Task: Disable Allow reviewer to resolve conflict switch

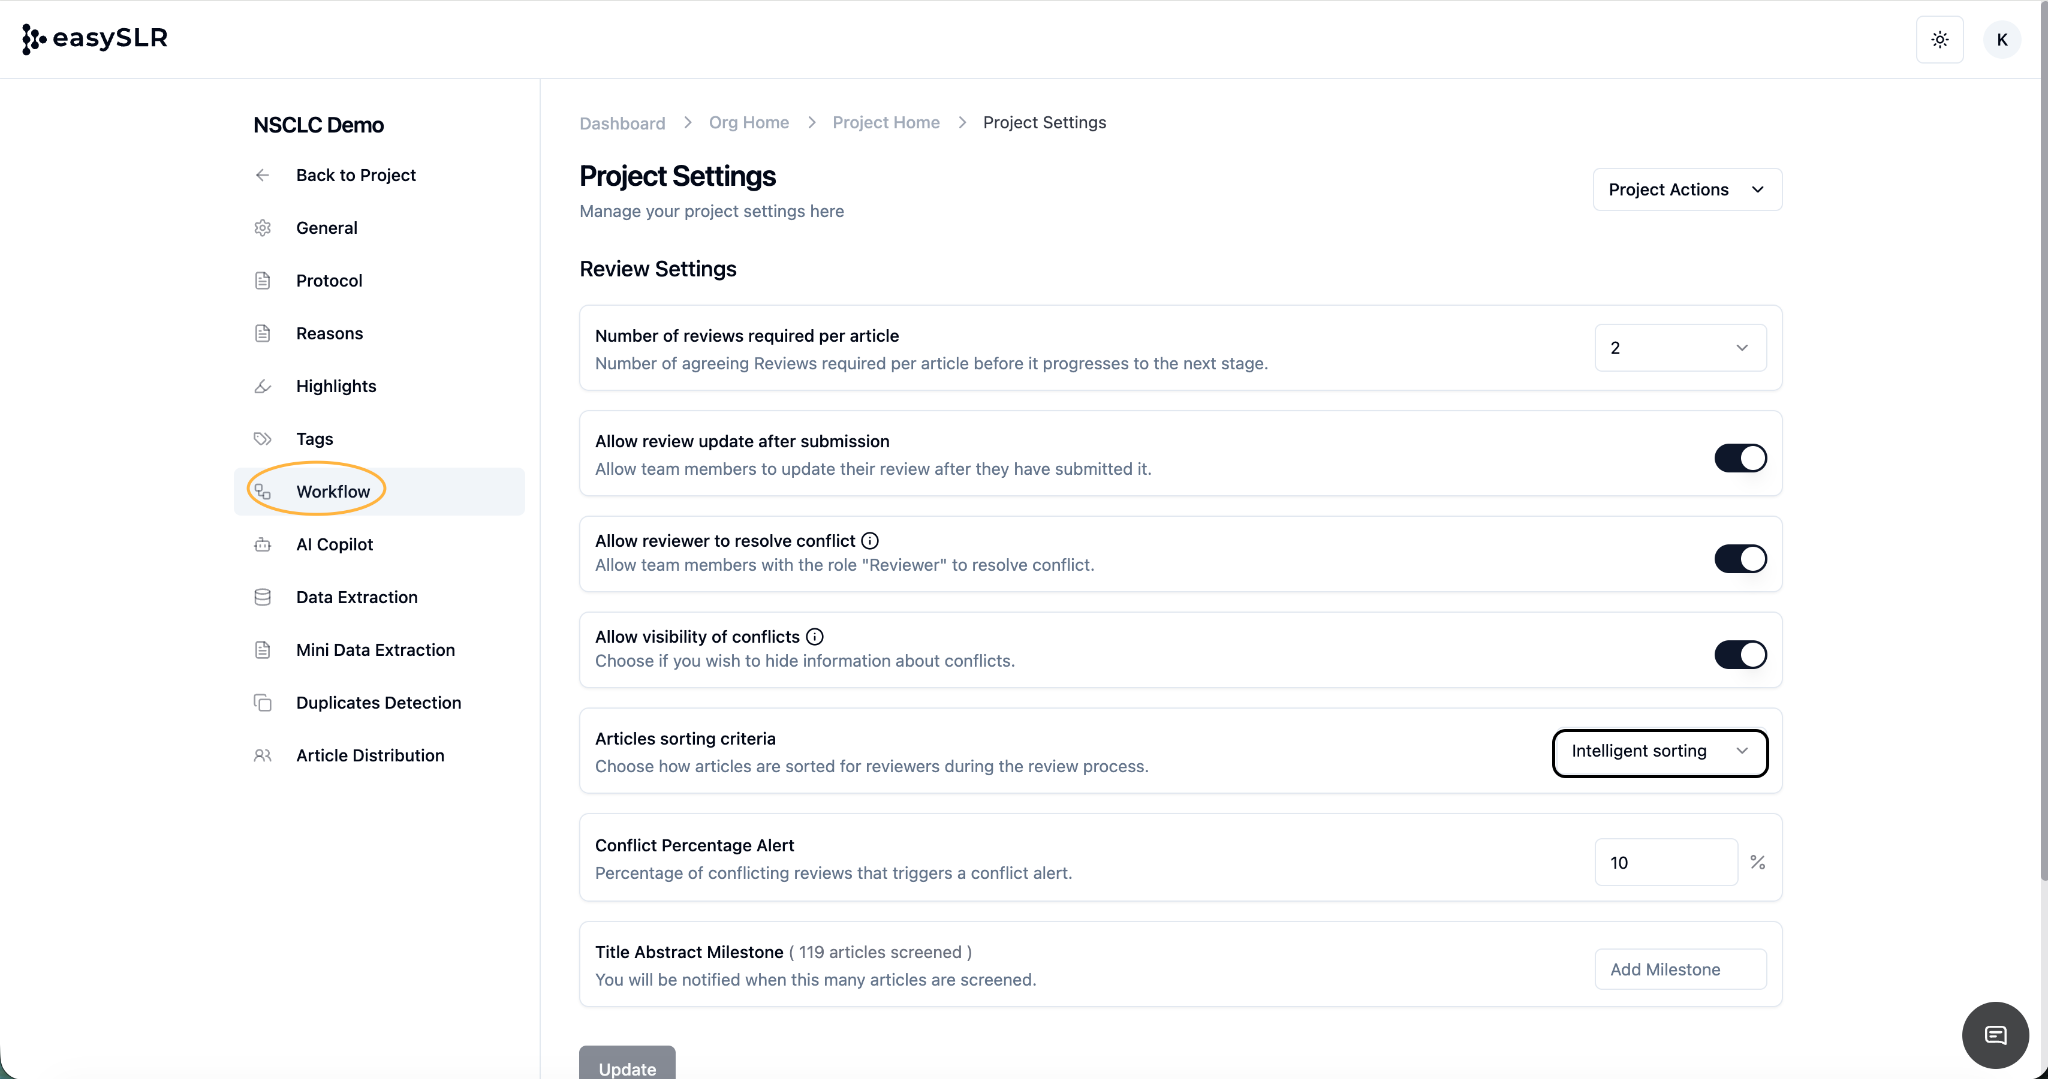Action: [x=1740, y=559]
